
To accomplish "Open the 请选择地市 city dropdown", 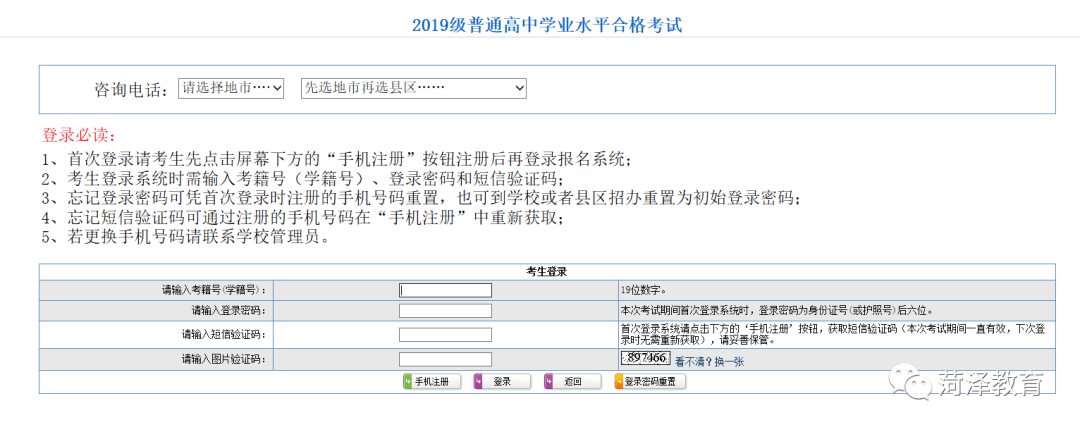I will (231, 88).
